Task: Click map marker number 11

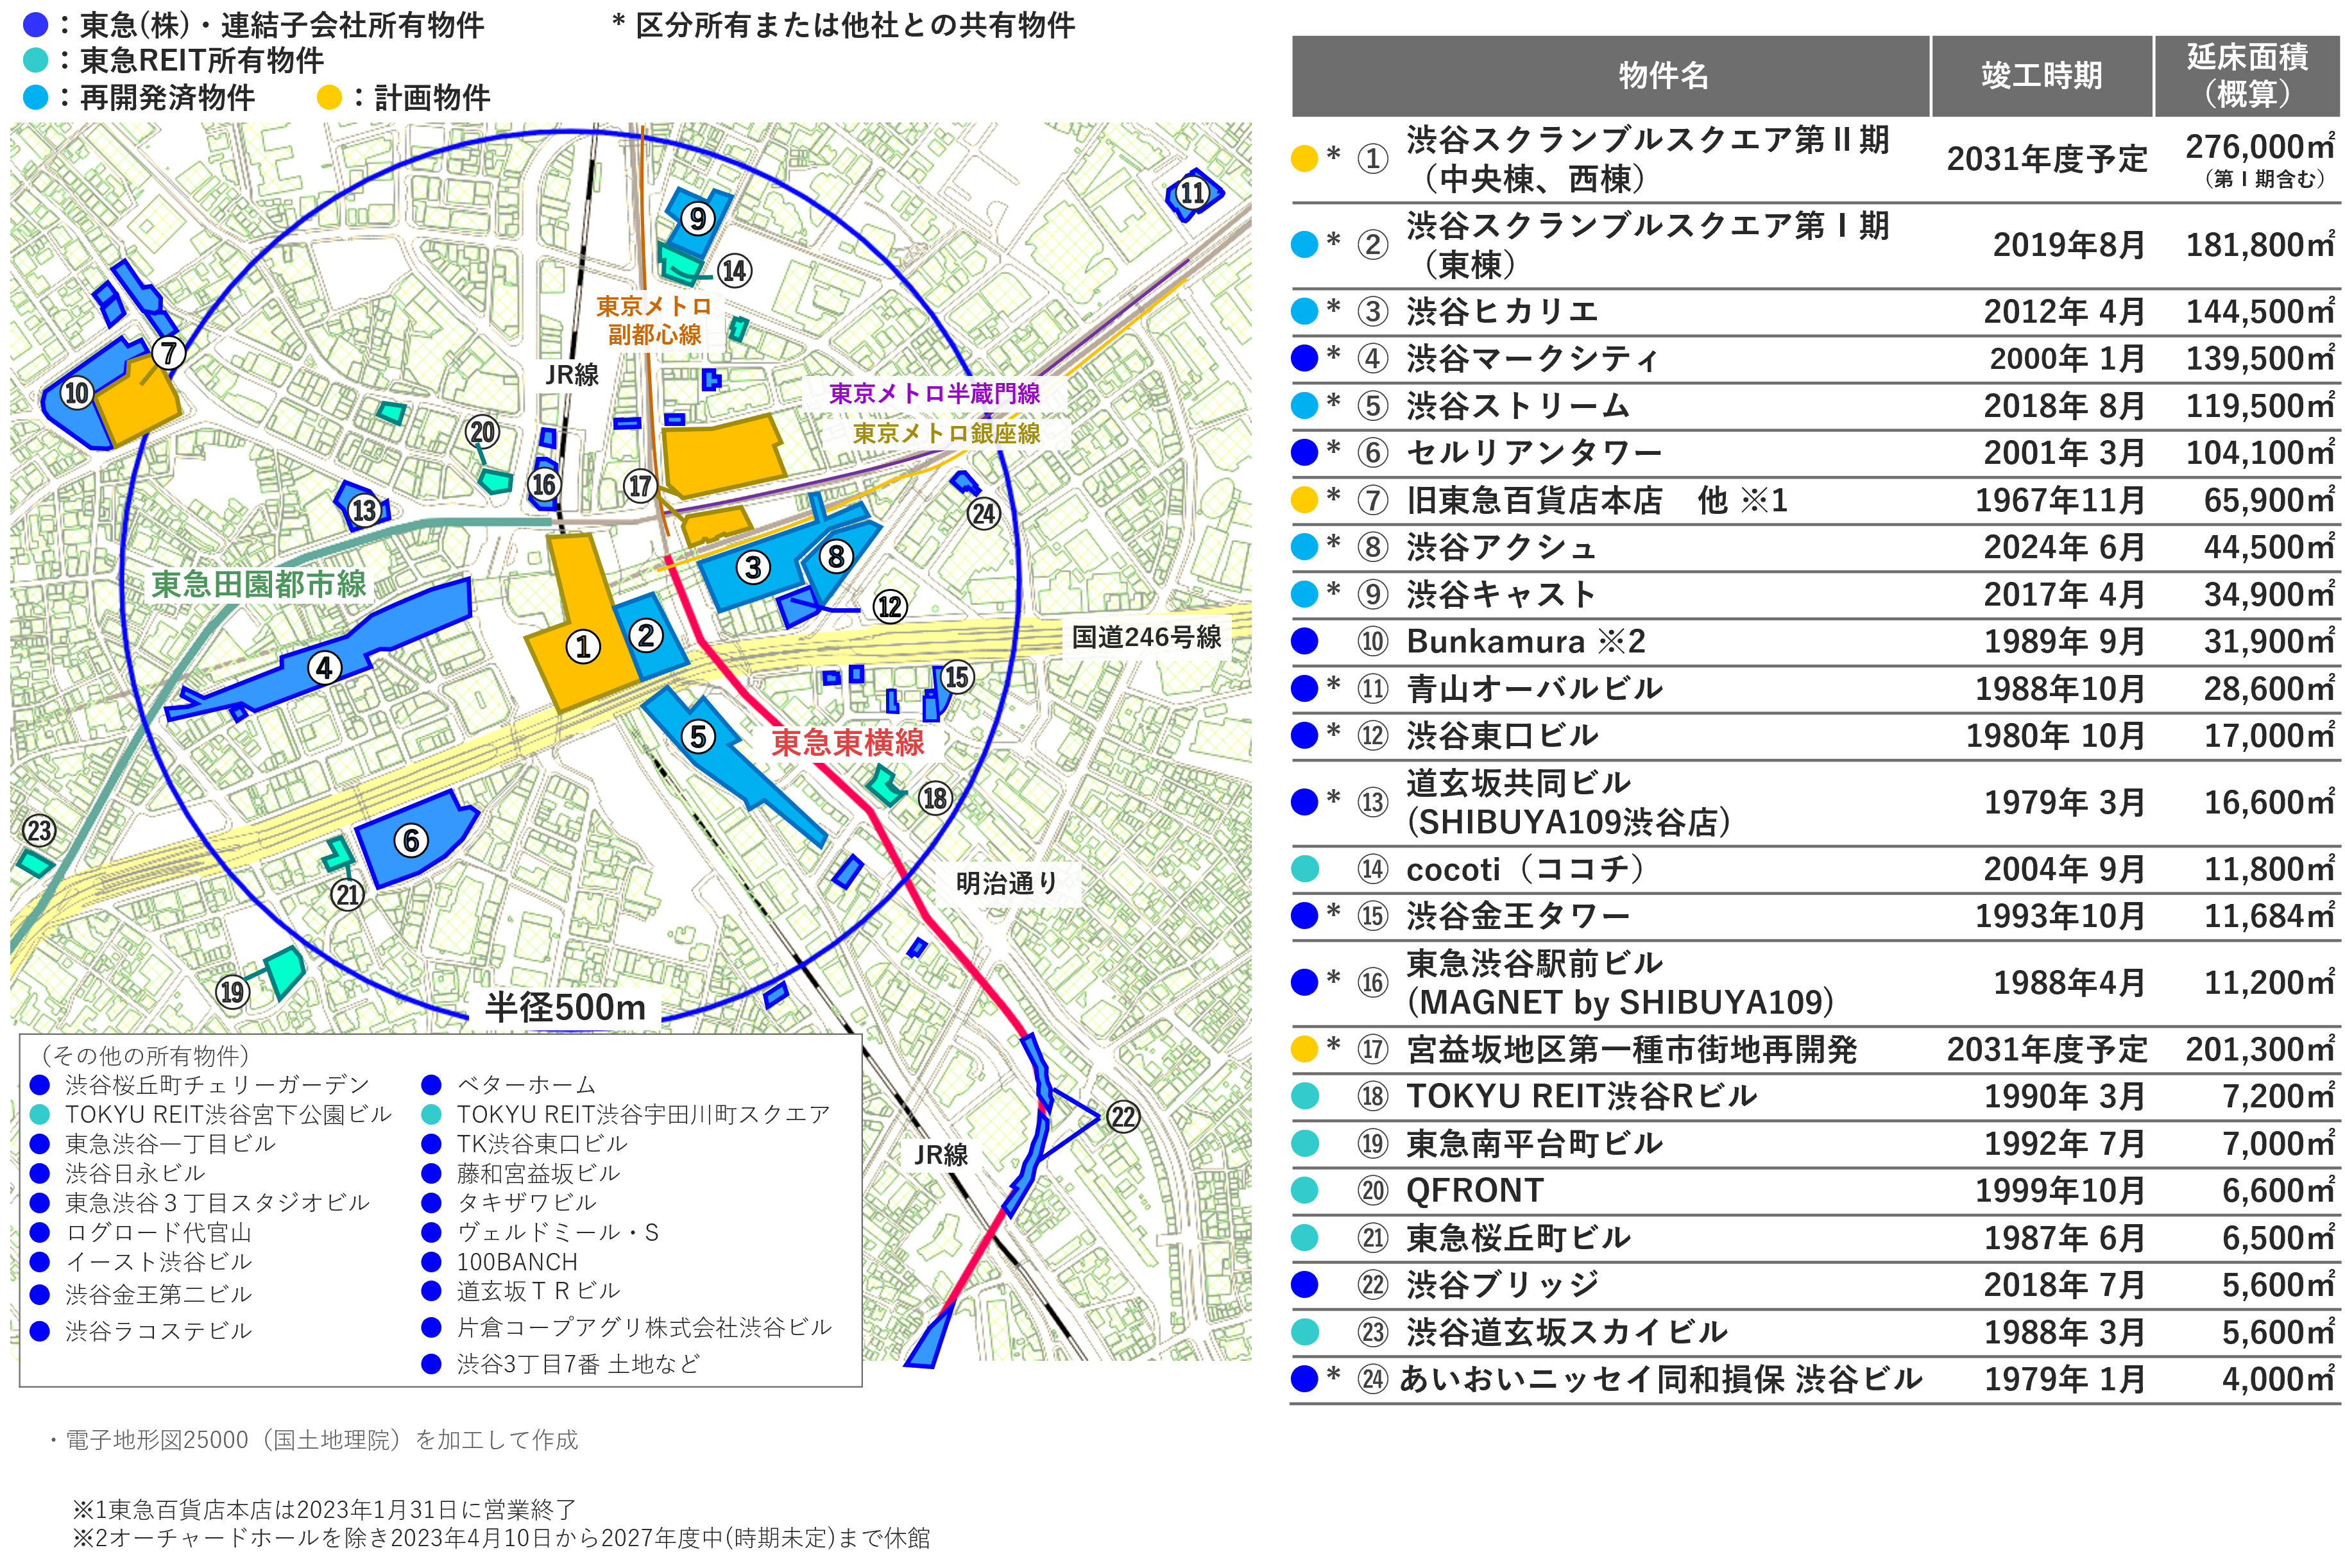Action: click(1192, 192)
